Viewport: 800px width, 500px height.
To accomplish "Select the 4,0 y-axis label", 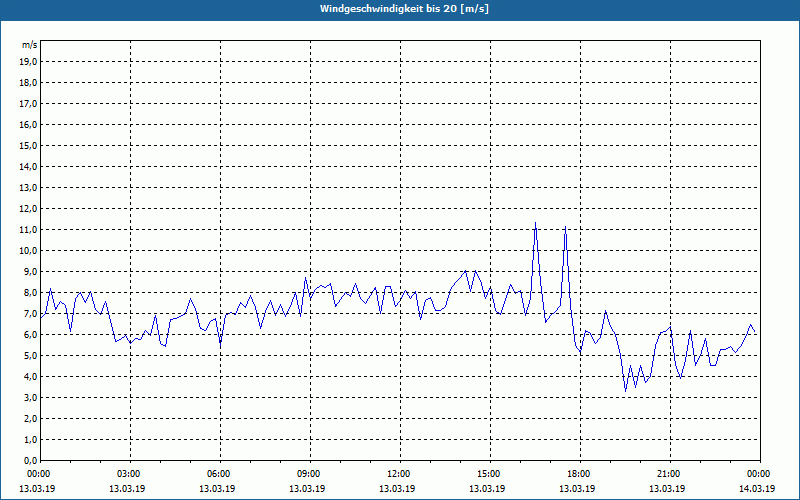I will point(30,377).
